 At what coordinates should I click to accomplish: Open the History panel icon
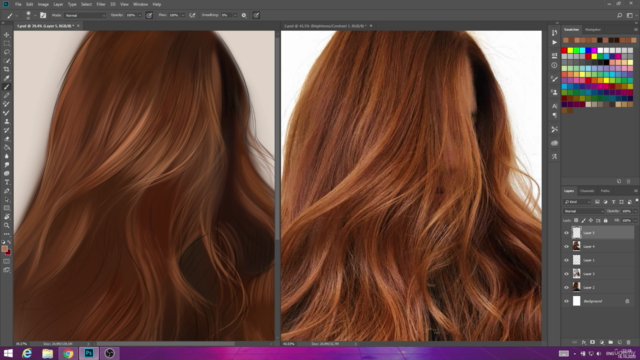coord(554,33)
